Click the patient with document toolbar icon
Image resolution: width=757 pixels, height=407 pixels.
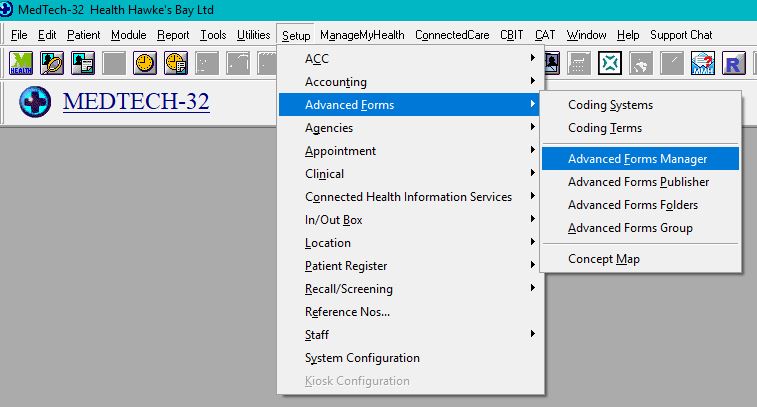click(x=83, y=63)
